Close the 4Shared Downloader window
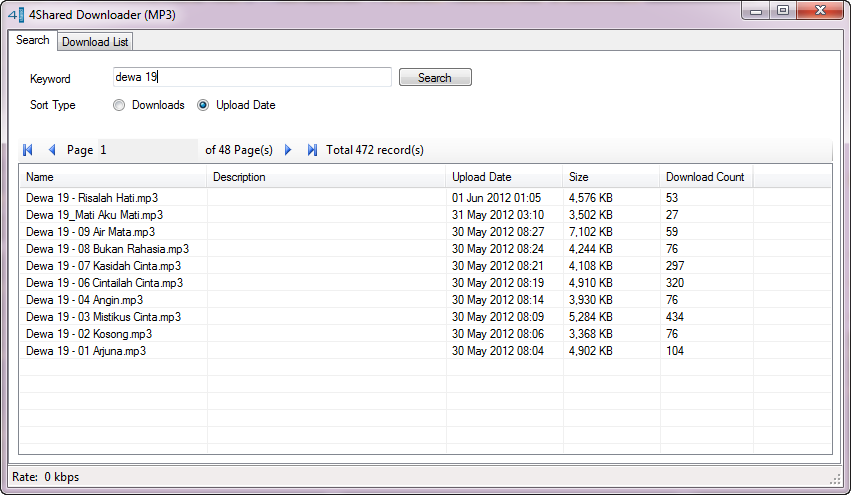 pos(820,11)
